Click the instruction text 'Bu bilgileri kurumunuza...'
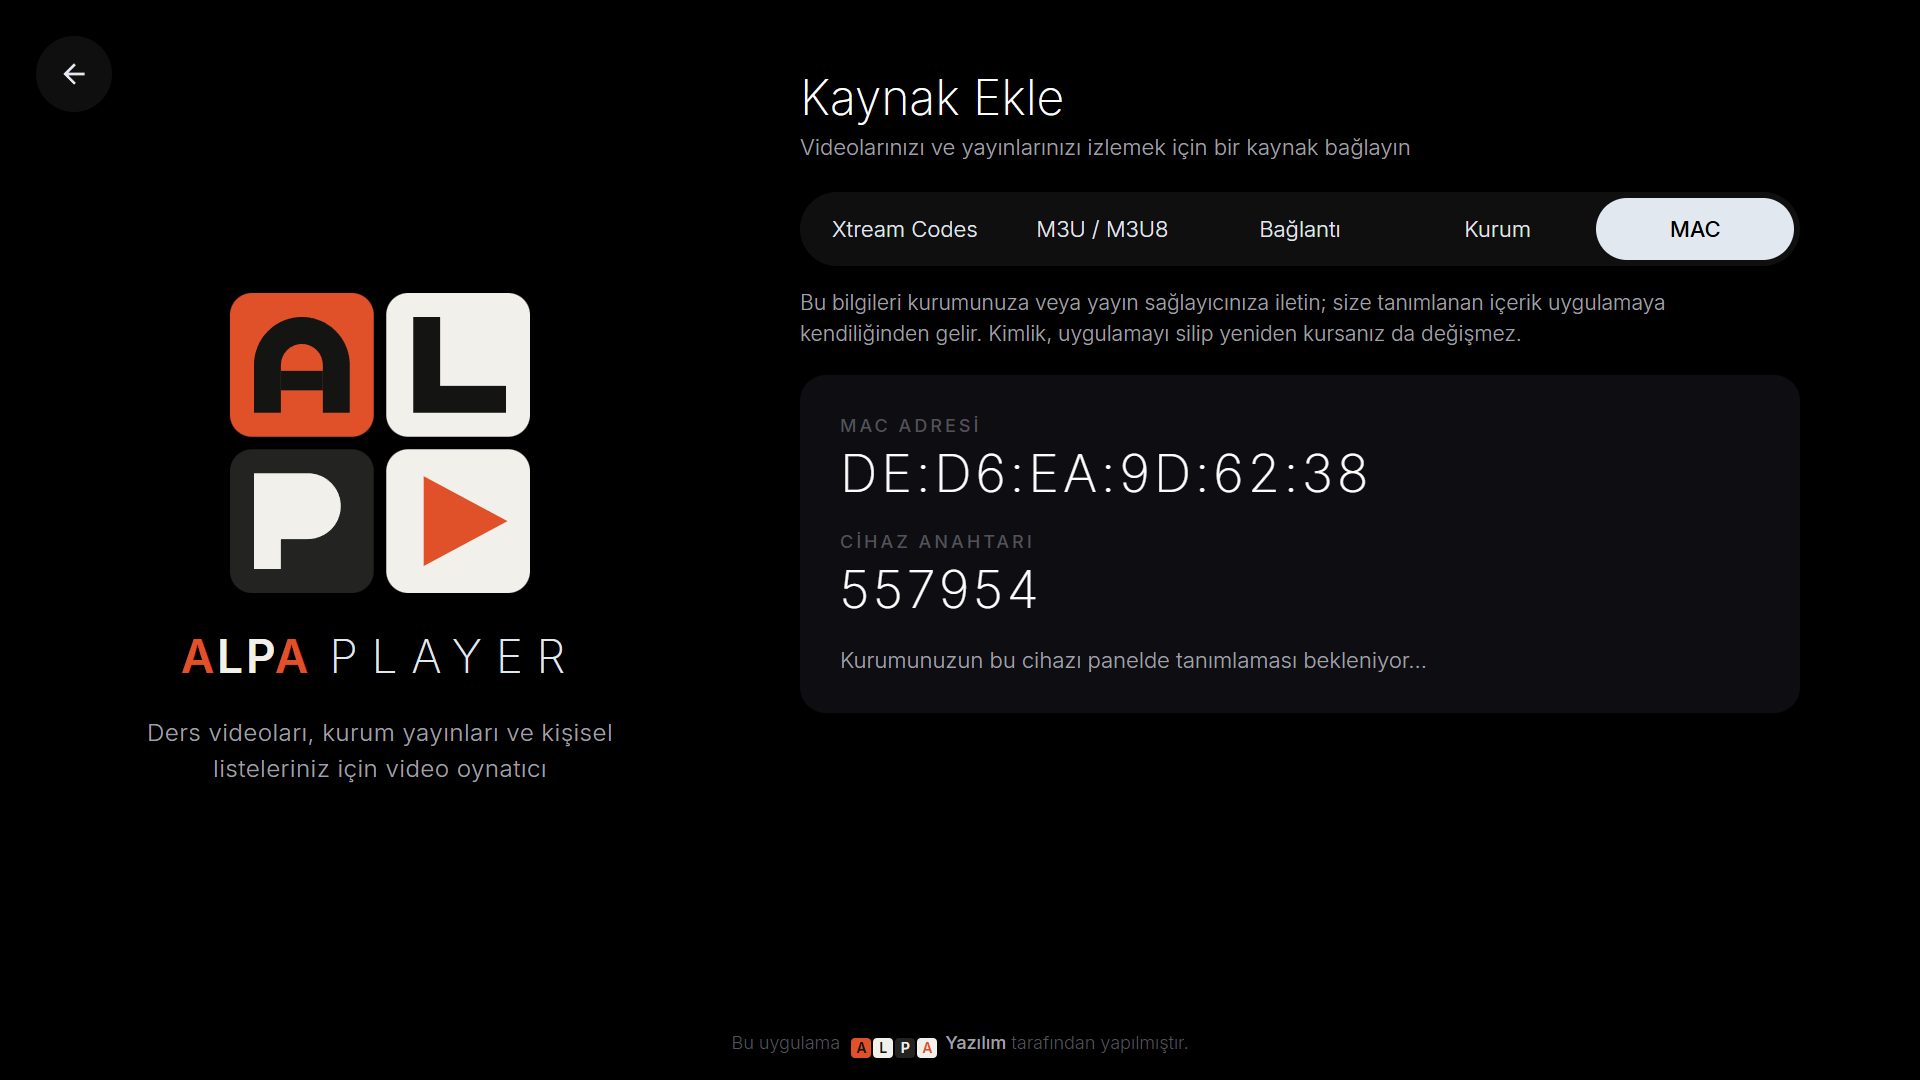 (1232, 318)
